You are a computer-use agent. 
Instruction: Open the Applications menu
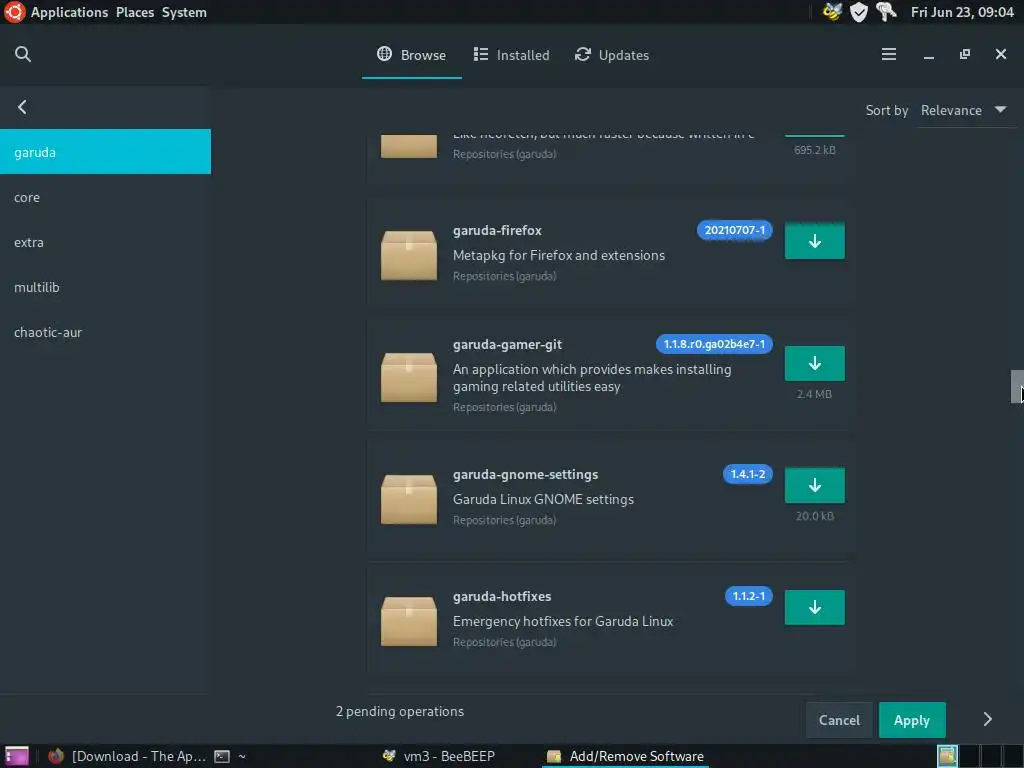pyautogui.click(x=69, y=12)
